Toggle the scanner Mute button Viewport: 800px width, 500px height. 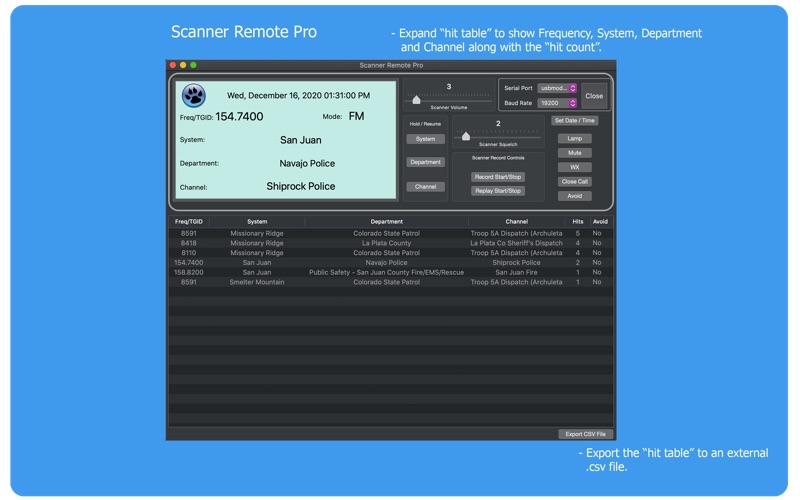574,153
